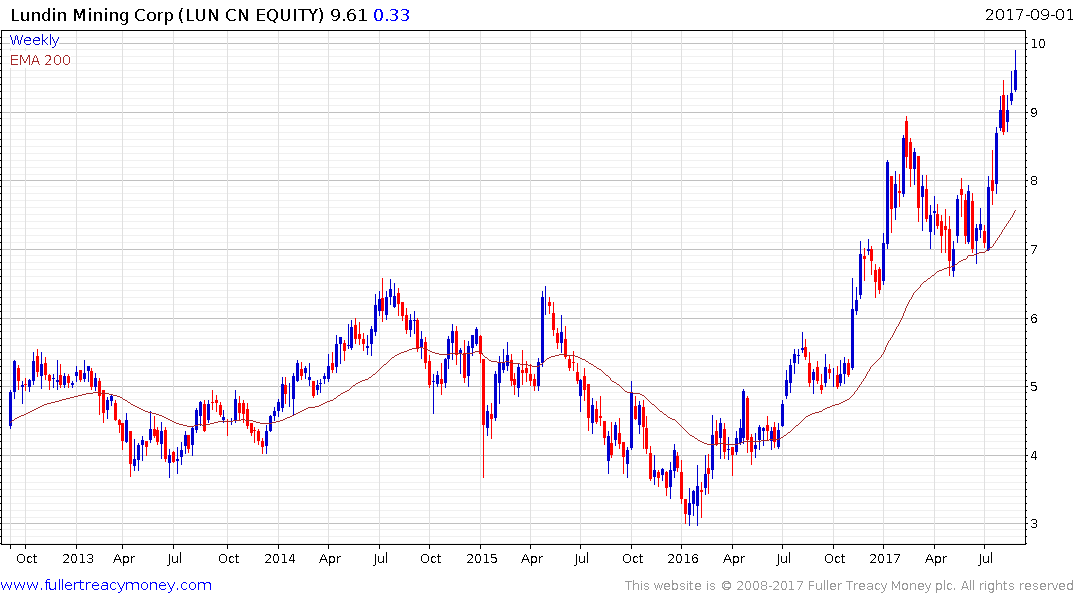Click the Apr label after 2014
The height and width of the screenshot is (600, 1075).
point(330,558)
